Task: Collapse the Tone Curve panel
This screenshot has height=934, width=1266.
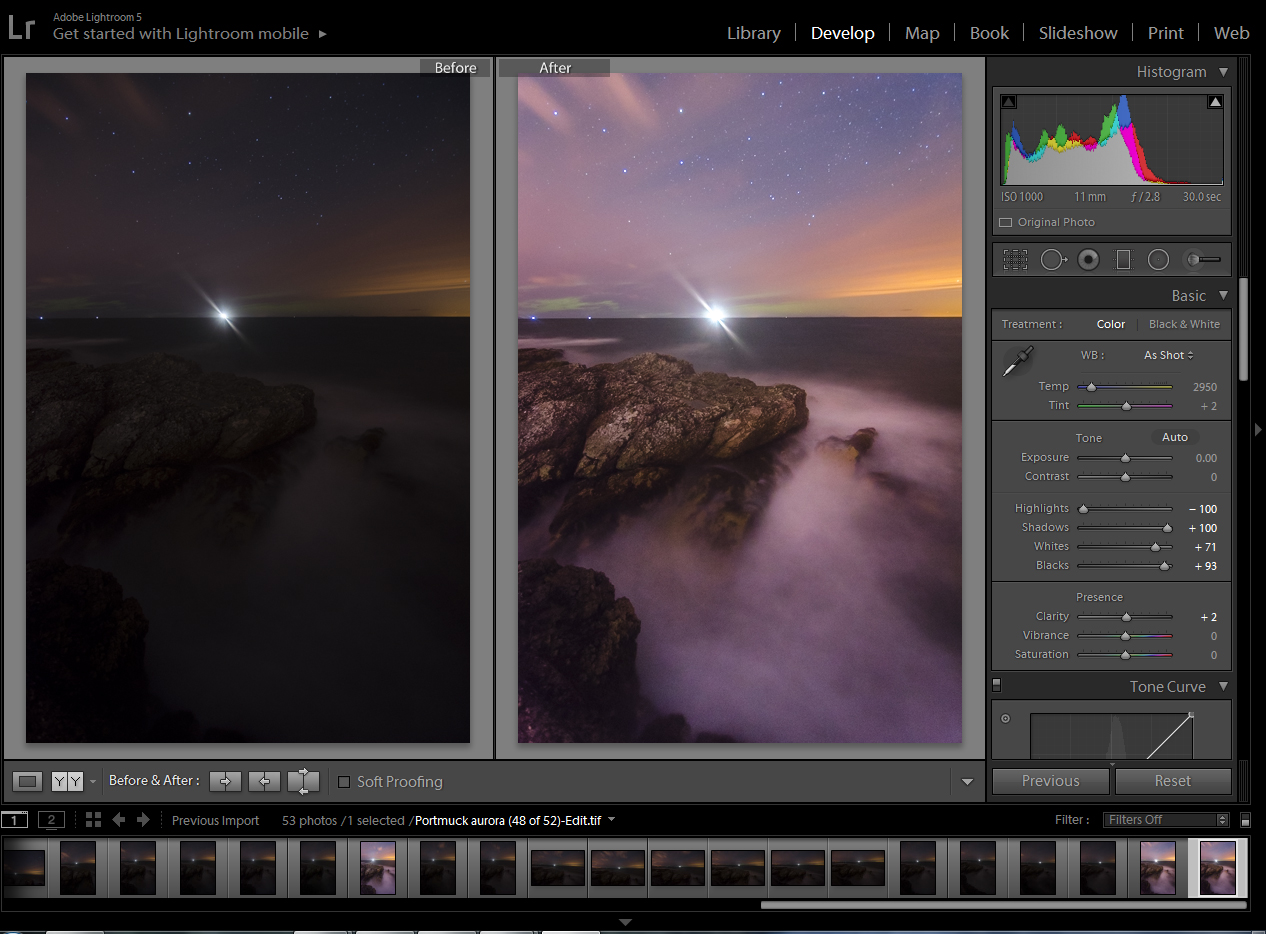Action: click(1223, 687)
